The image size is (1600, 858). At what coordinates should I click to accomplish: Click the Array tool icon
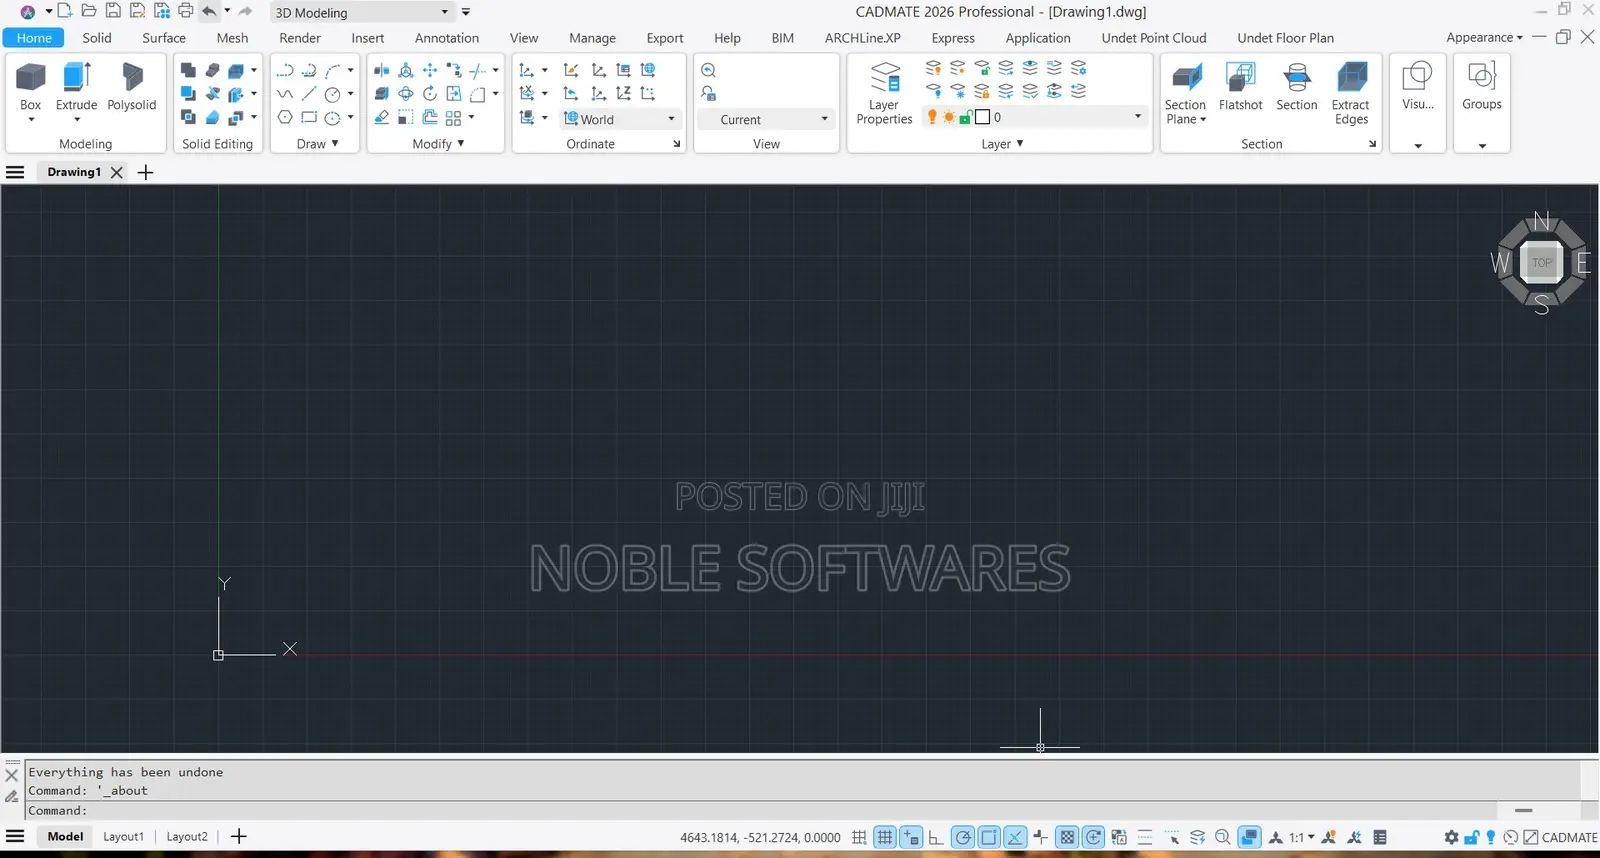[x=454, y=118]
